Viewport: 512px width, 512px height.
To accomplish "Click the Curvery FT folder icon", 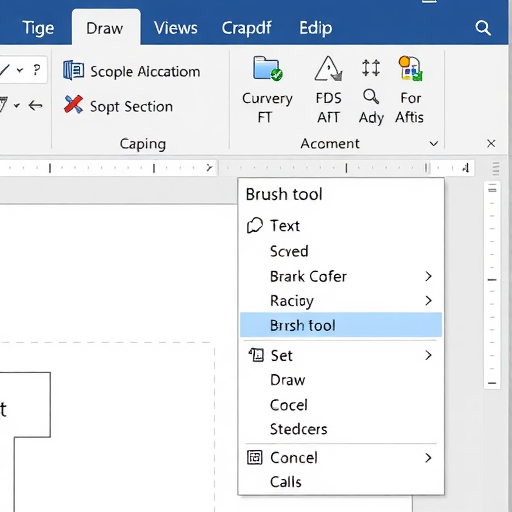I will click(267, 69).
